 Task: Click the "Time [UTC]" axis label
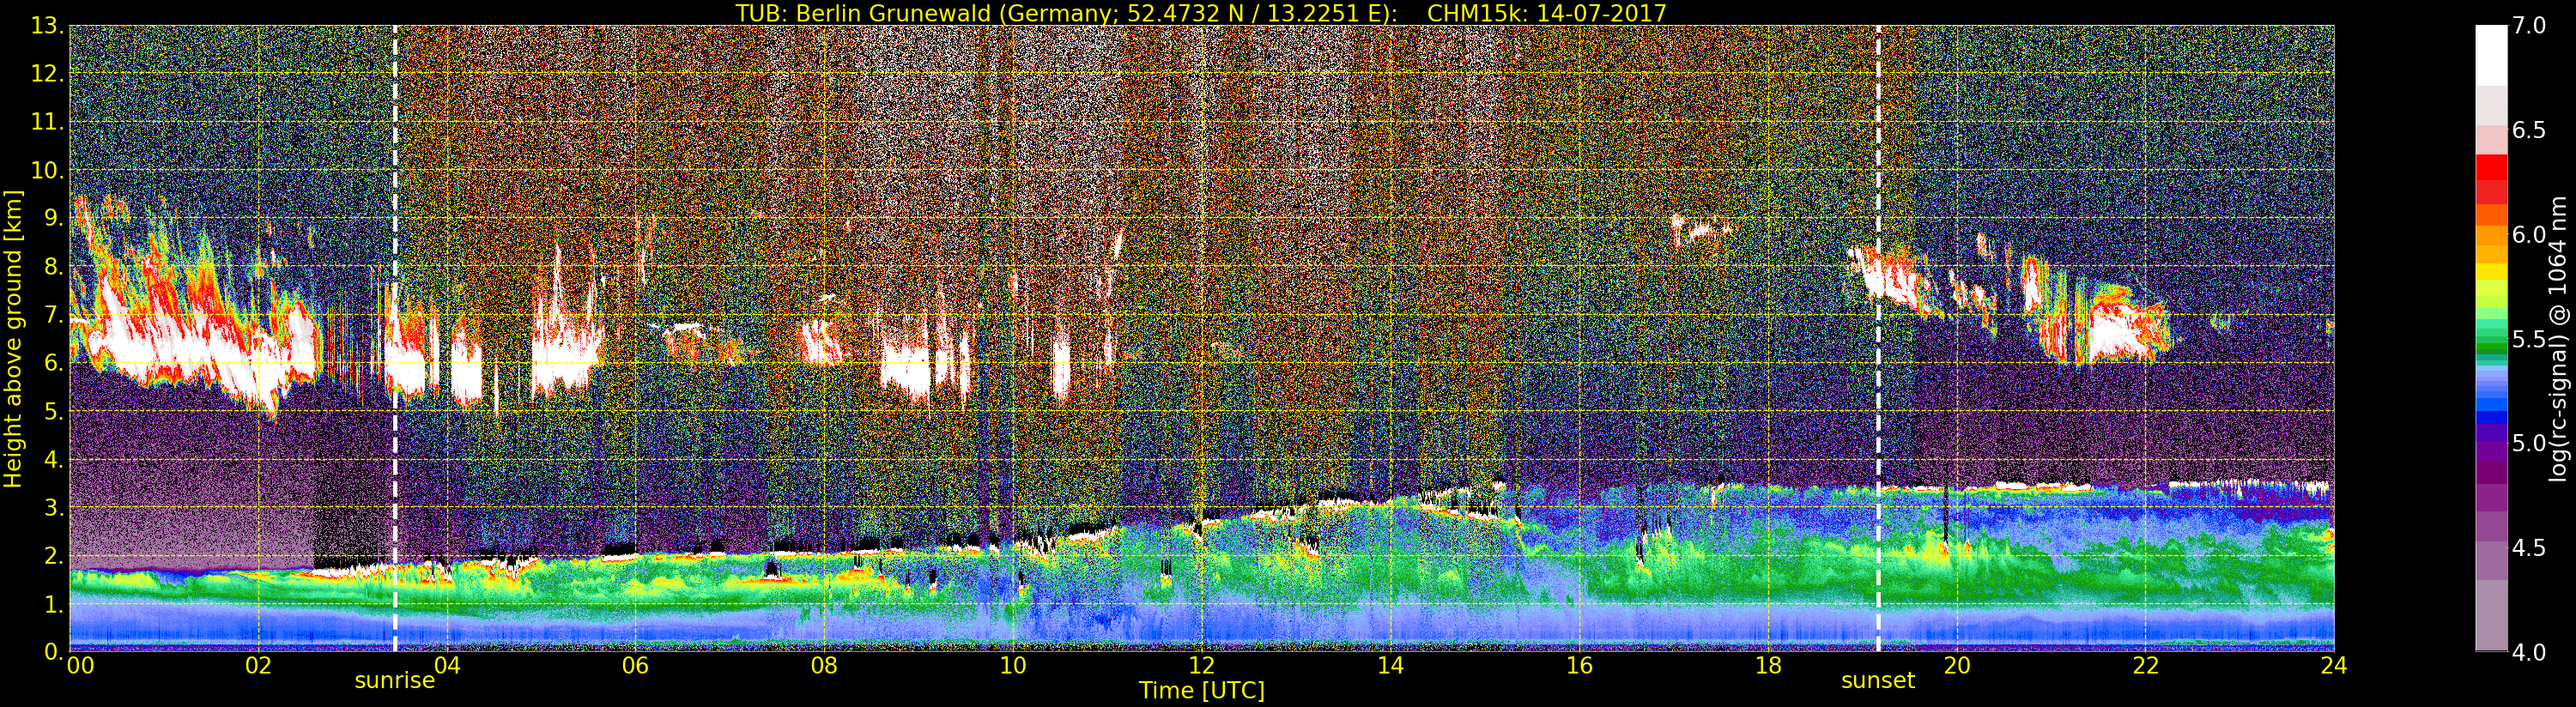click(1202, 691)
